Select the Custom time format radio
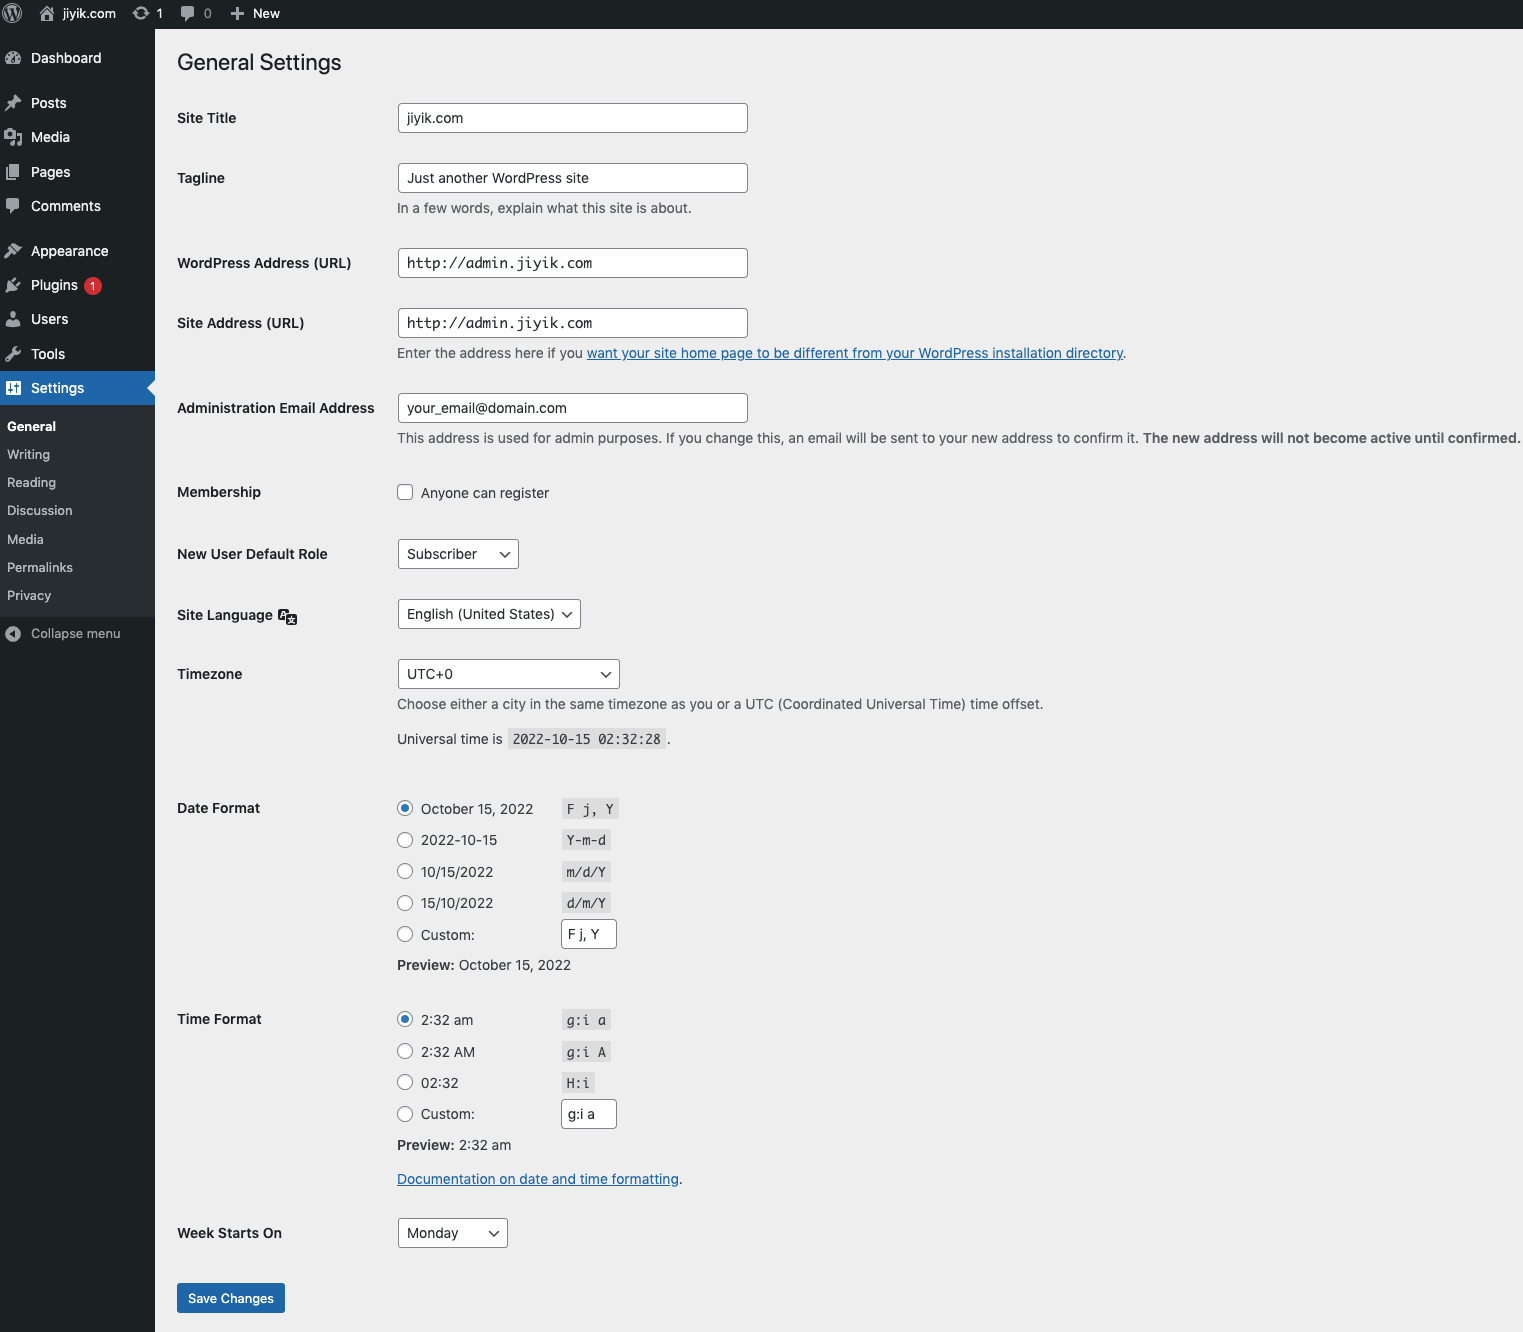Image resolution: width=1523 pixels, height=1332 pixels. click(405, 1114)
